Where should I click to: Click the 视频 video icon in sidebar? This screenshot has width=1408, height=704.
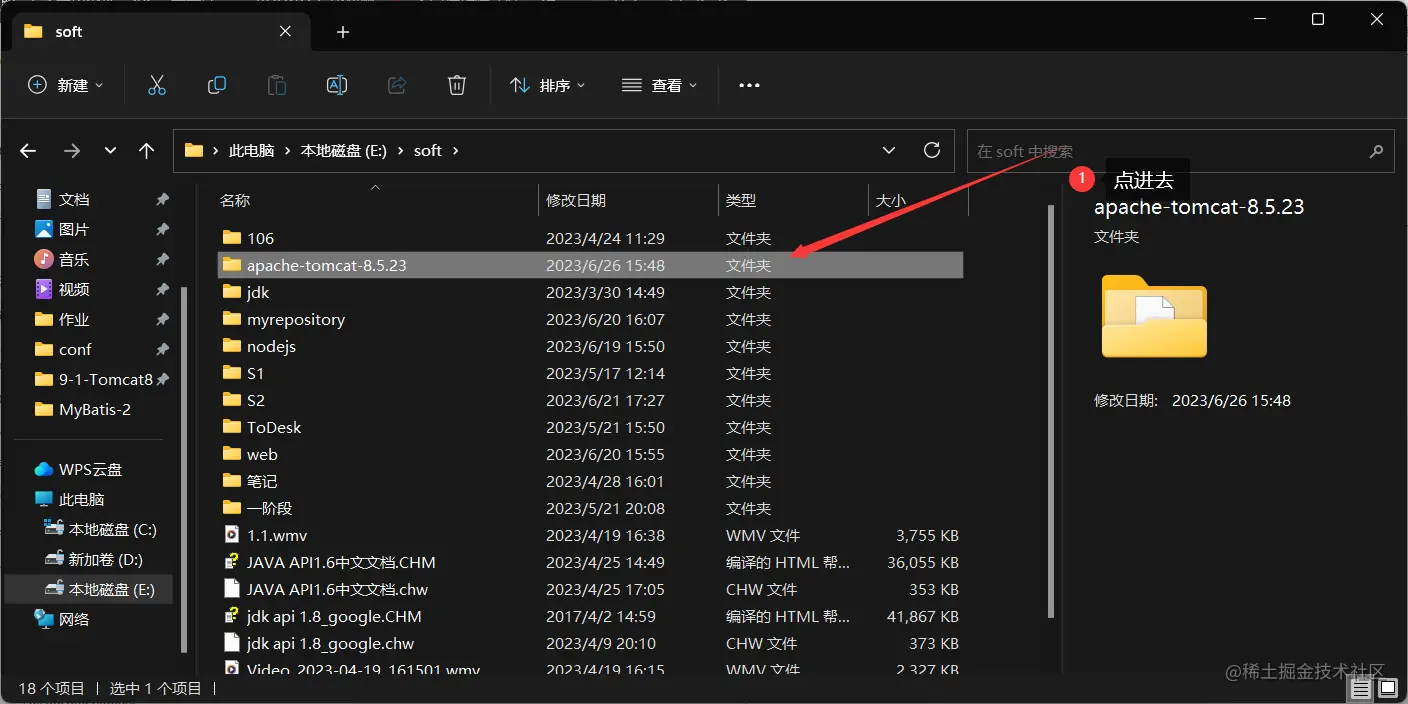tap(44, 289)
